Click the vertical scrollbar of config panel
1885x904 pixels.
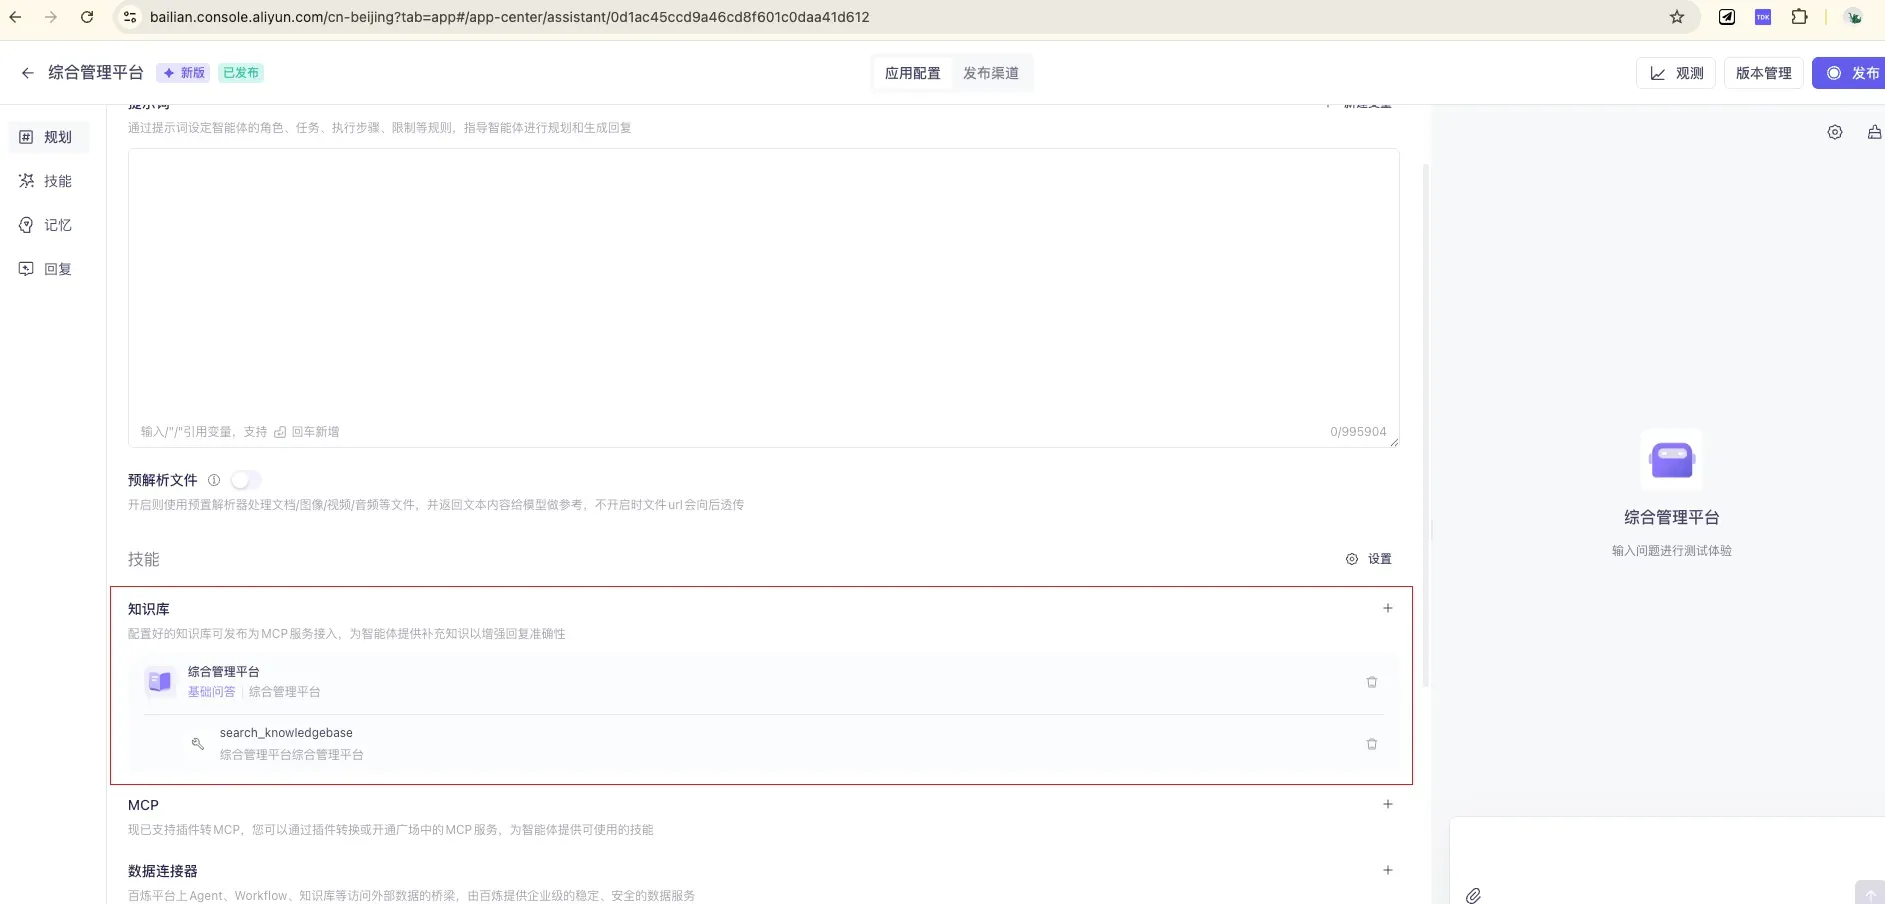coord(1425,425)
